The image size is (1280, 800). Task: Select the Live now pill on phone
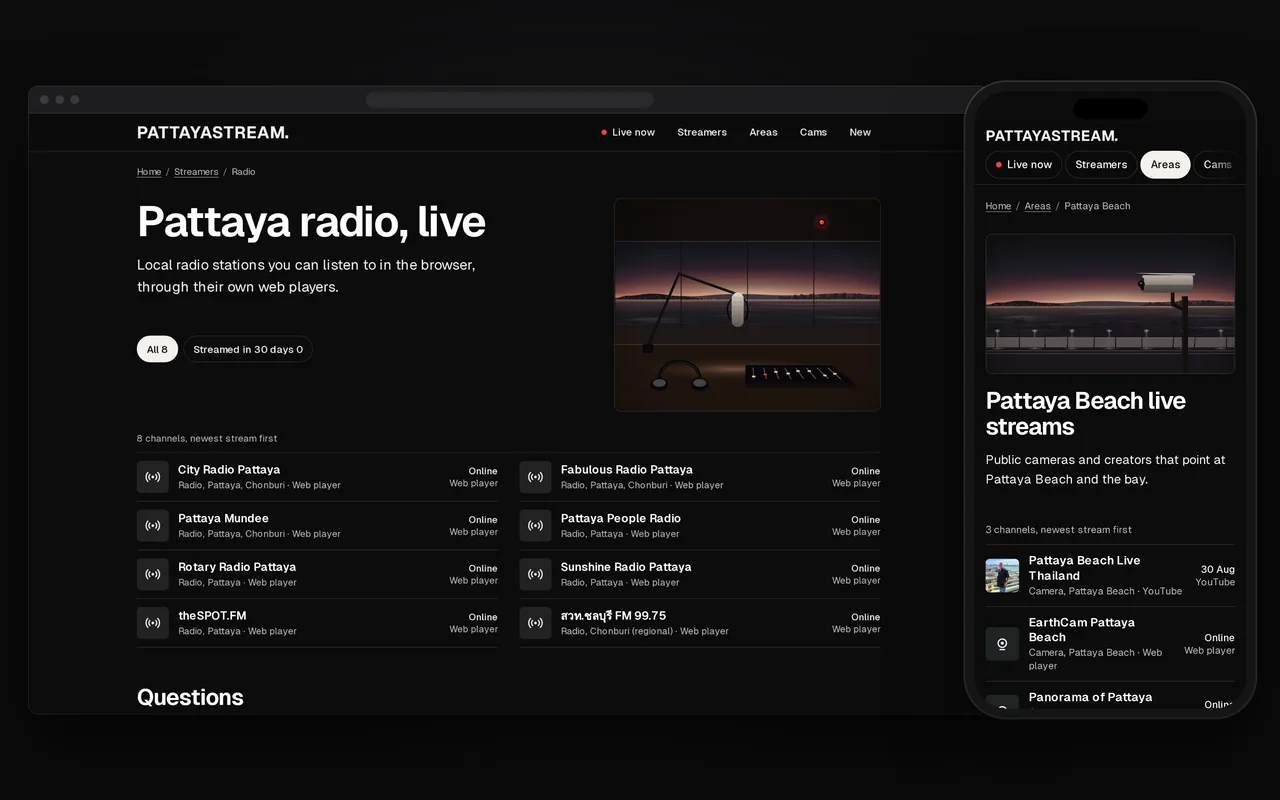pos(1024,165)
